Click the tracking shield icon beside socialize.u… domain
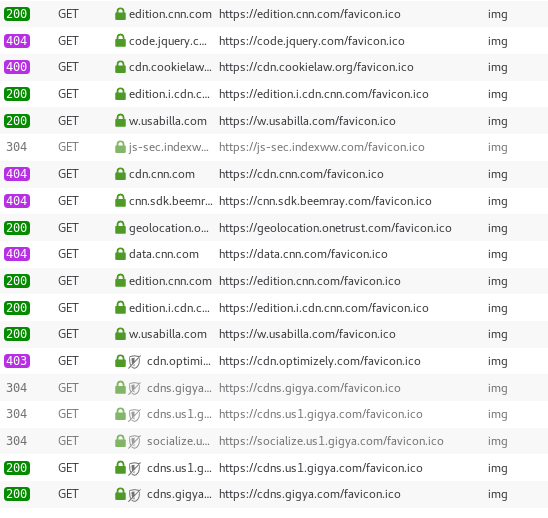The width and height of the screenshot is (548, 518). [134, 442]
